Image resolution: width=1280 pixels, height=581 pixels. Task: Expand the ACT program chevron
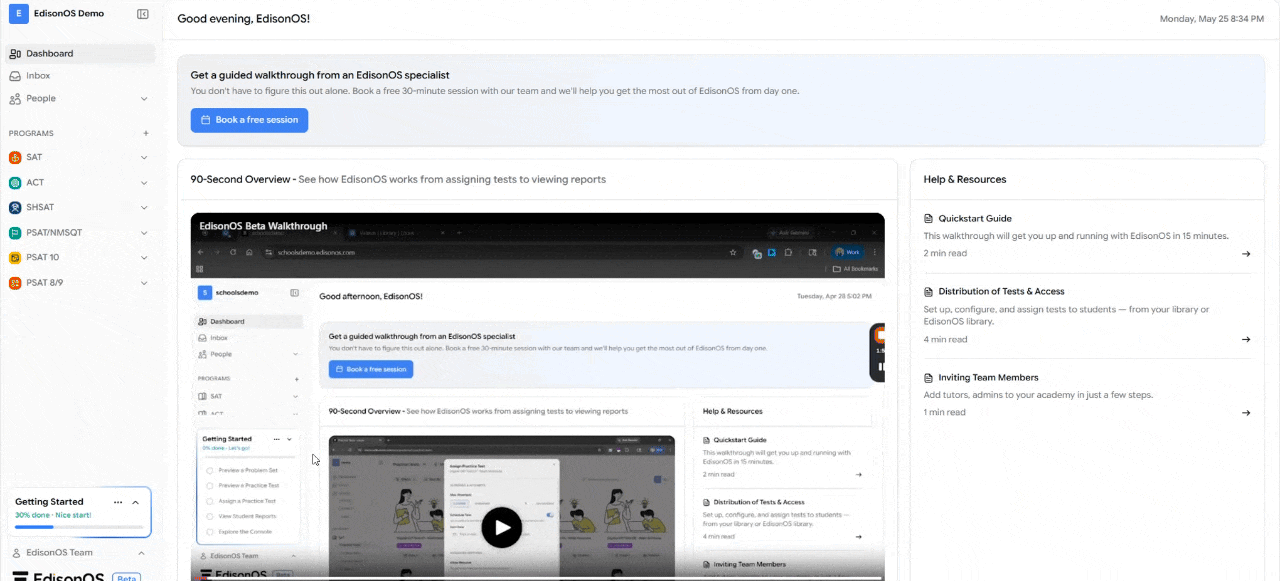pyautogui.click(x=144, y=183)
